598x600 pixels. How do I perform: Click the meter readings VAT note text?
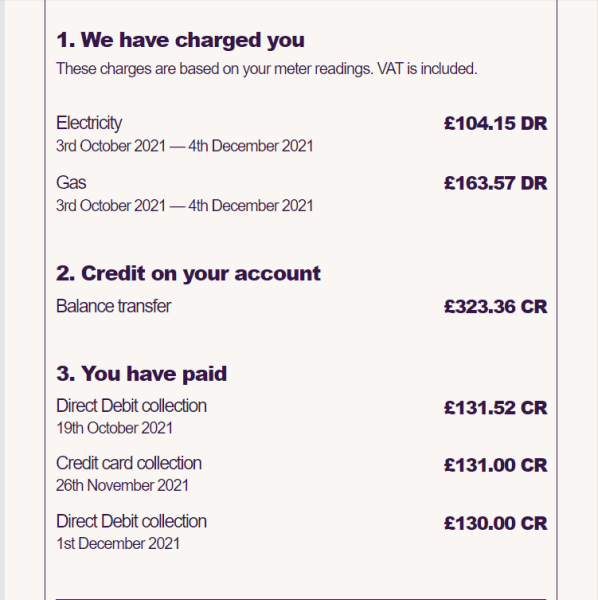point(267,69)
